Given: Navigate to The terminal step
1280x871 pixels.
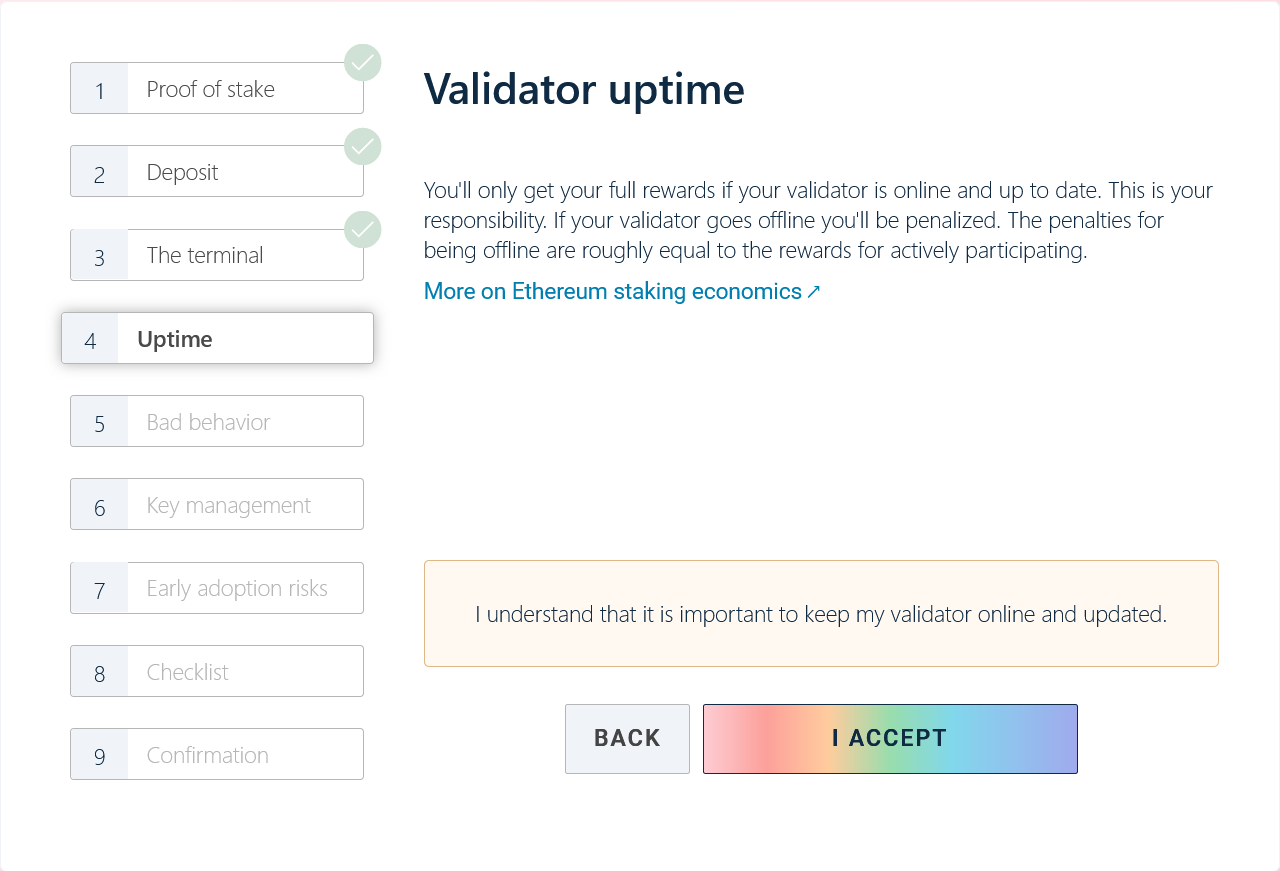Looking at the screenshot, I should (216, 255).
